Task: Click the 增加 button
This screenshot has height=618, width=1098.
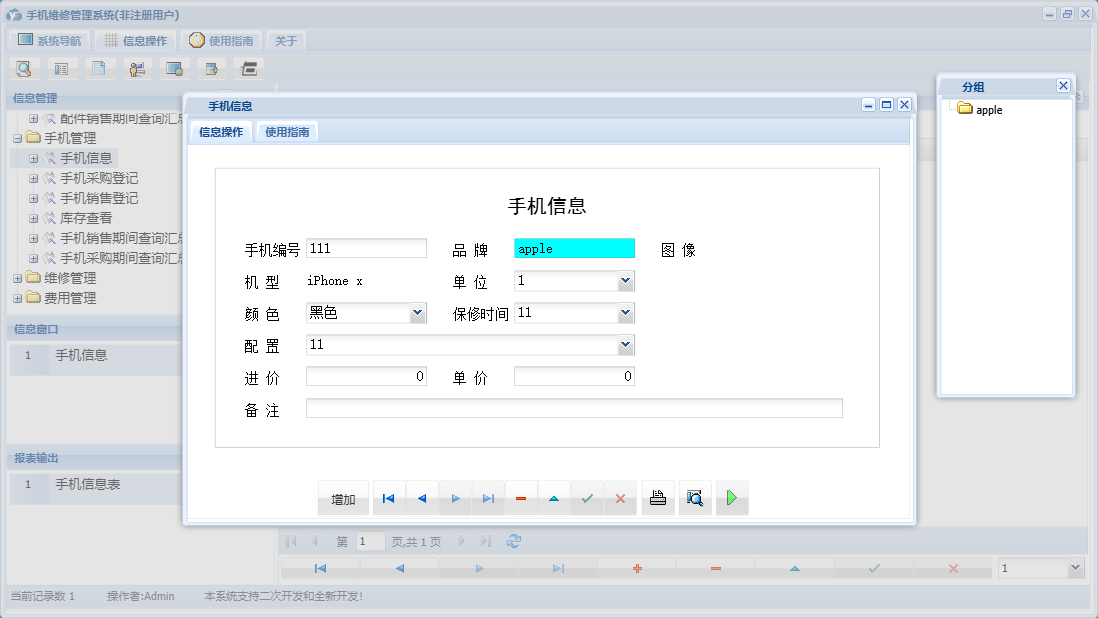Action: pos(343,497)
